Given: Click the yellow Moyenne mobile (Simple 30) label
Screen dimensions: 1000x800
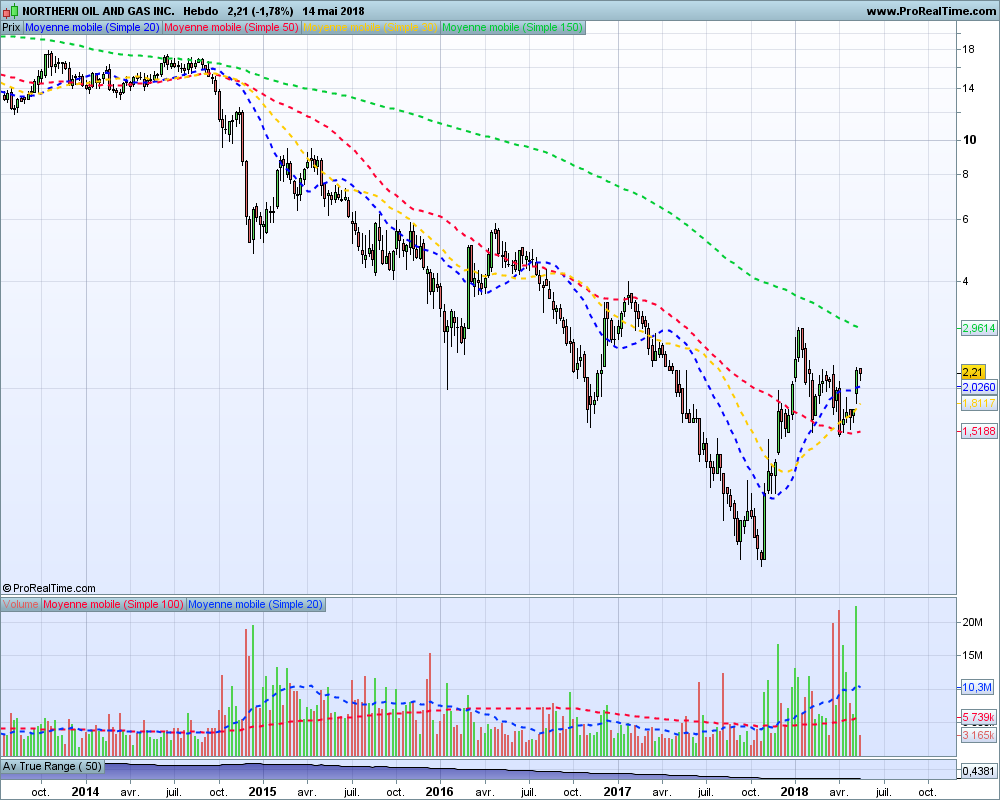Looking at the screenshot, I should pyautogui.click(x=371, y=27).
